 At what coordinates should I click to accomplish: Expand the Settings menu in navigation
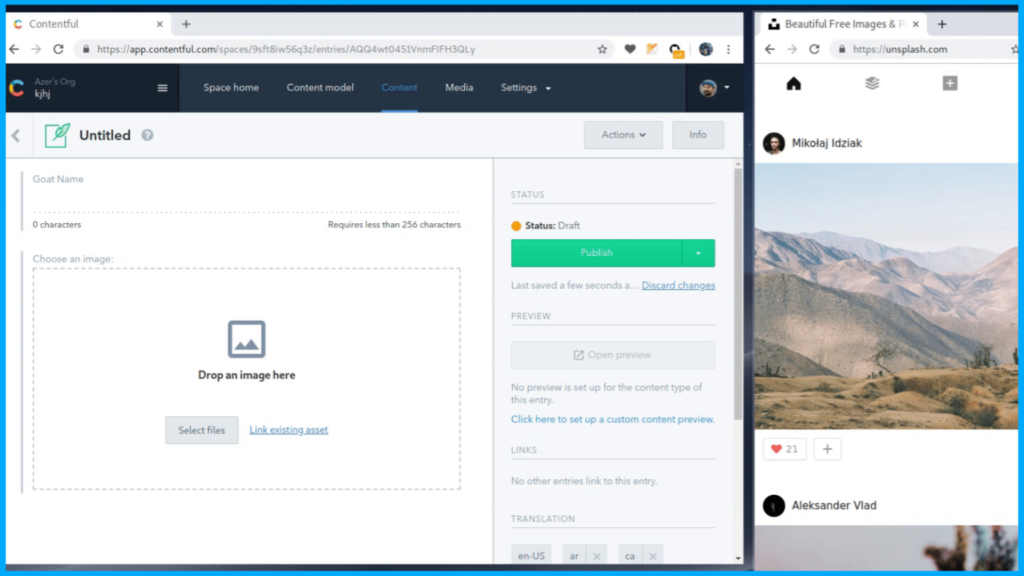pyautogui.click(x=525, y=88)
